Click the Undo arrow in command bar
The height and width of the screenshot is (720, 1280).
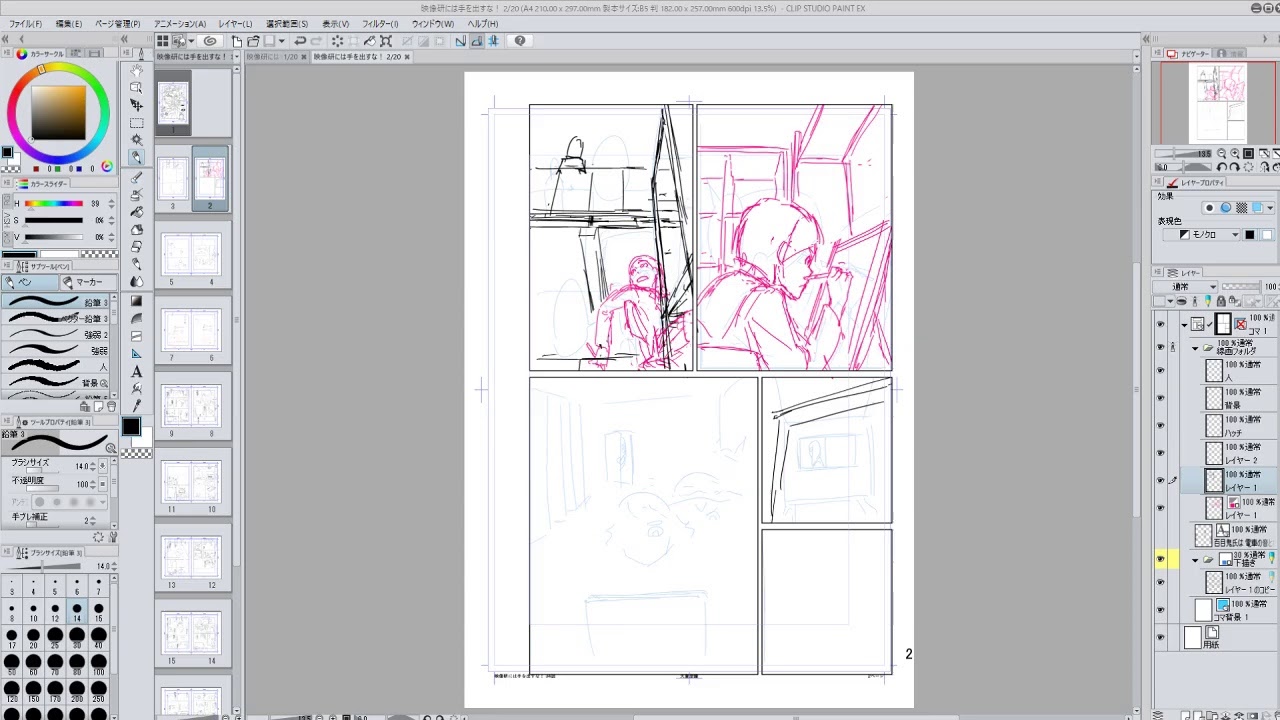(x=300, y=41)
